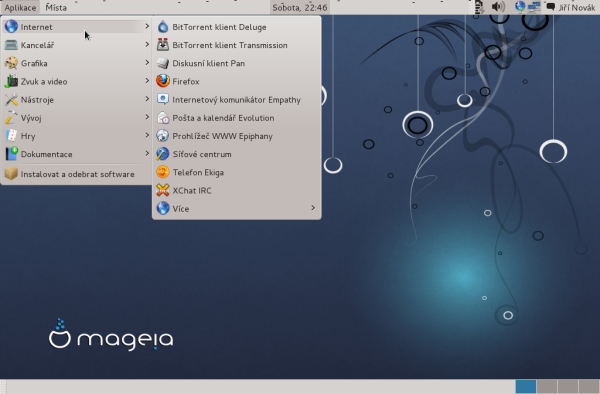
Task: Expand the Více submenu
Action: 236,209
